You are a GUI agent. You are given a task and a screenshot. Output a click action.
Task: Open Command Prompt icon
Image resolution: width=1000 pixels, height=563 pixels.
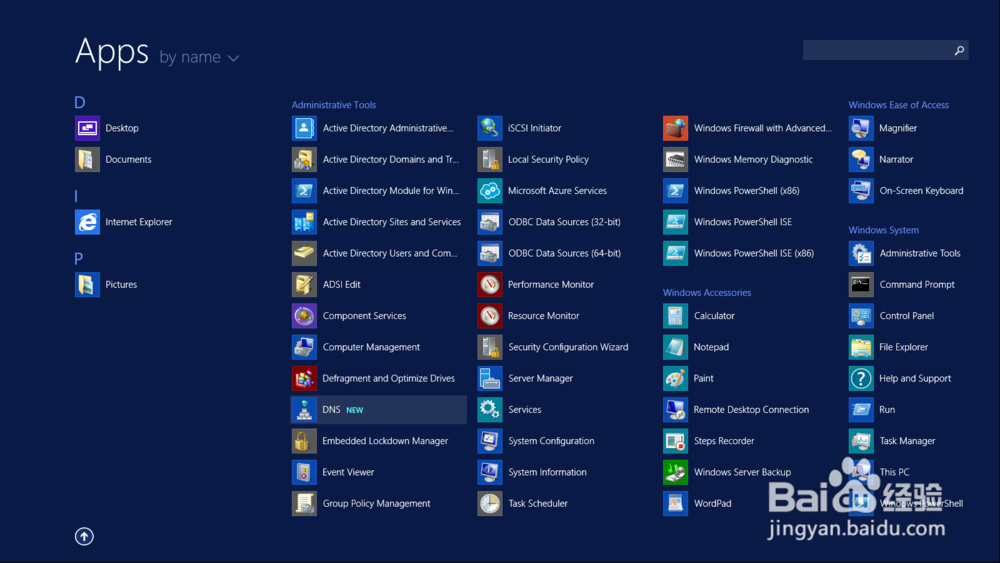(861, 284)
